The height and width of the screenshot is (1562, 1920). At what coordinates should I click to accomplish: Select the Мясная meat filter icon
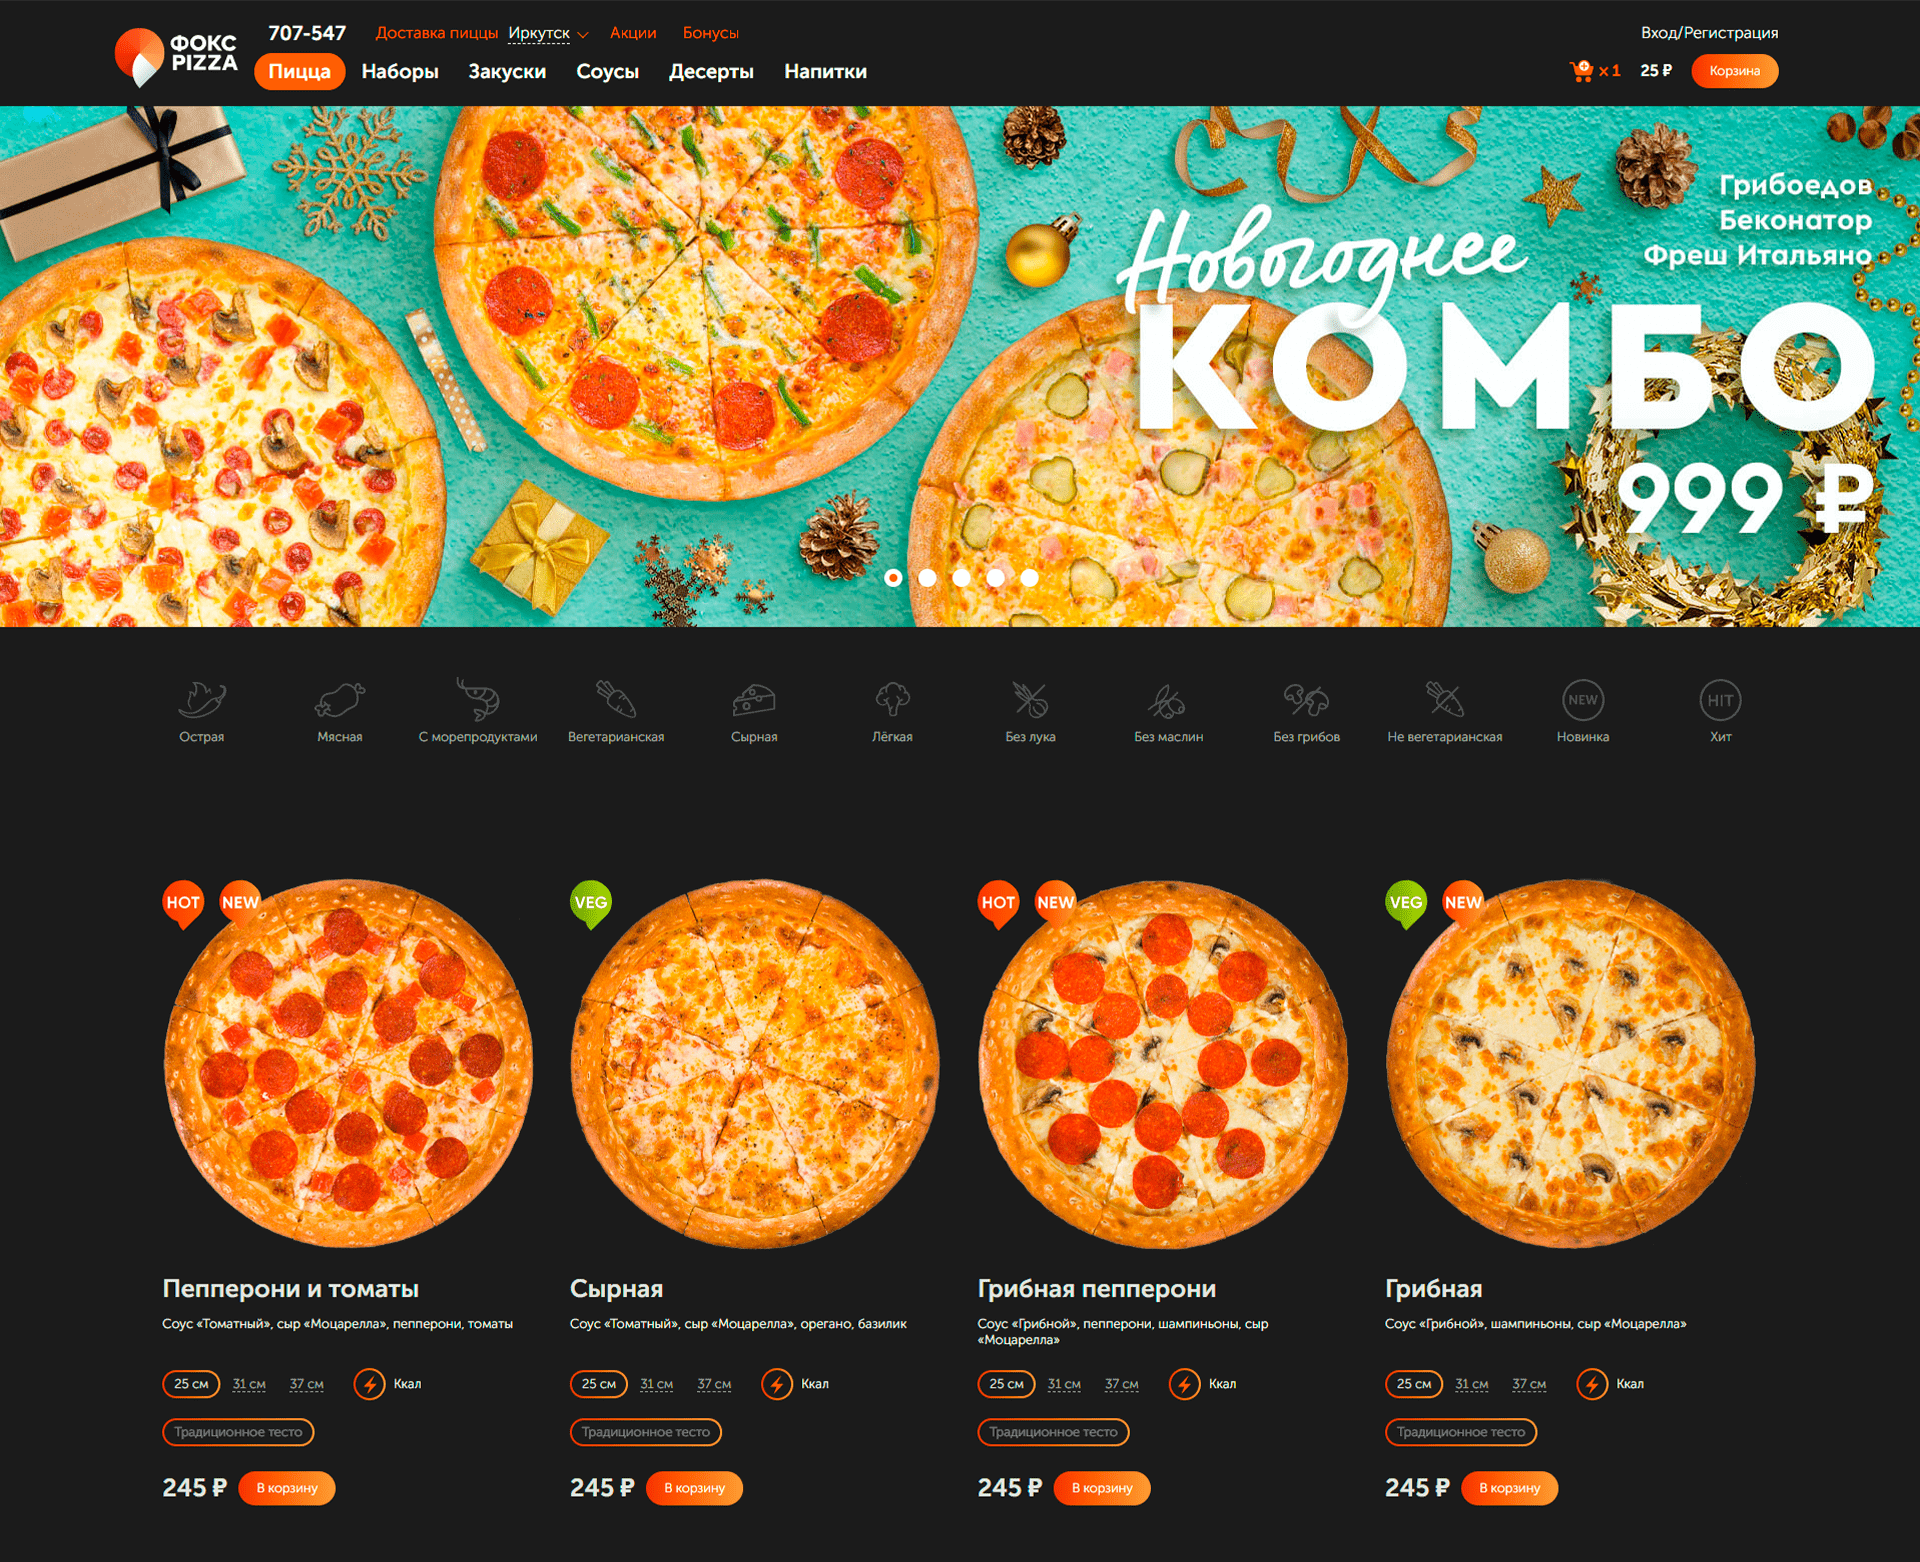339,701
